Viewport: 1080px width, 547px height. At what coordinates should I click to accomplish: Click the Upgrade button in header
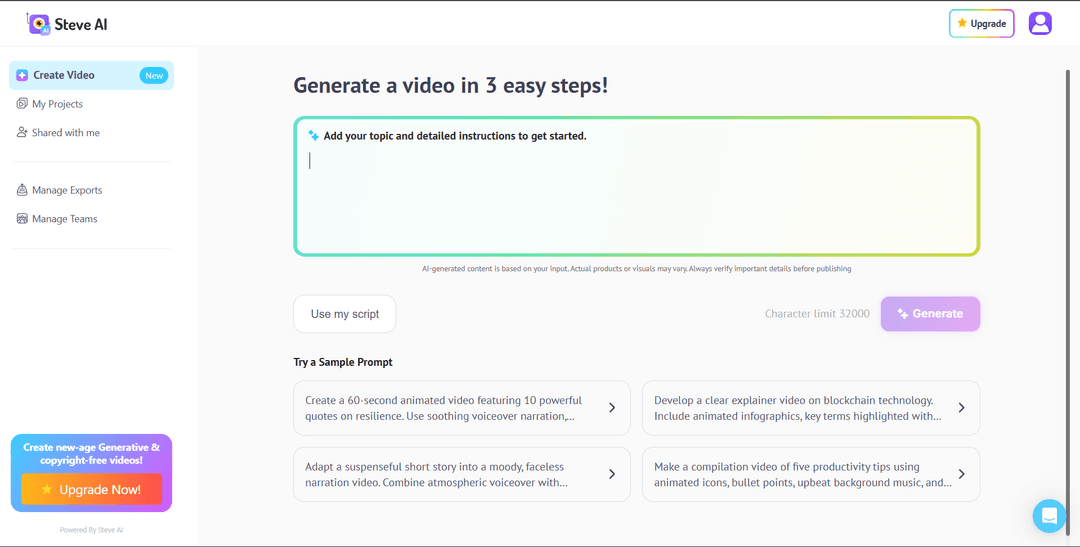click(x=982, y=23)
